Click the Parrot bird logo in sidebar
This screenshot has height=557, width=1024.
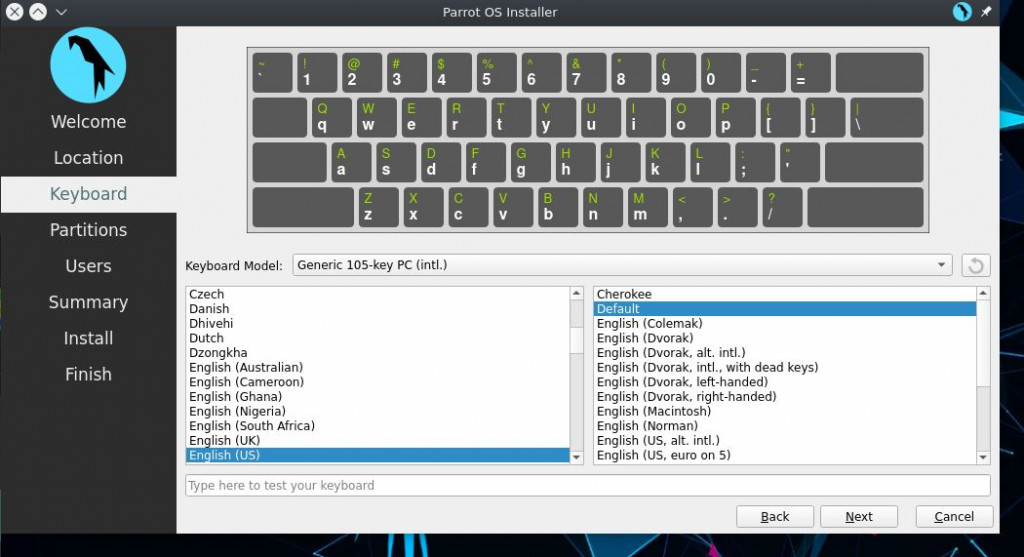point(88,65)
